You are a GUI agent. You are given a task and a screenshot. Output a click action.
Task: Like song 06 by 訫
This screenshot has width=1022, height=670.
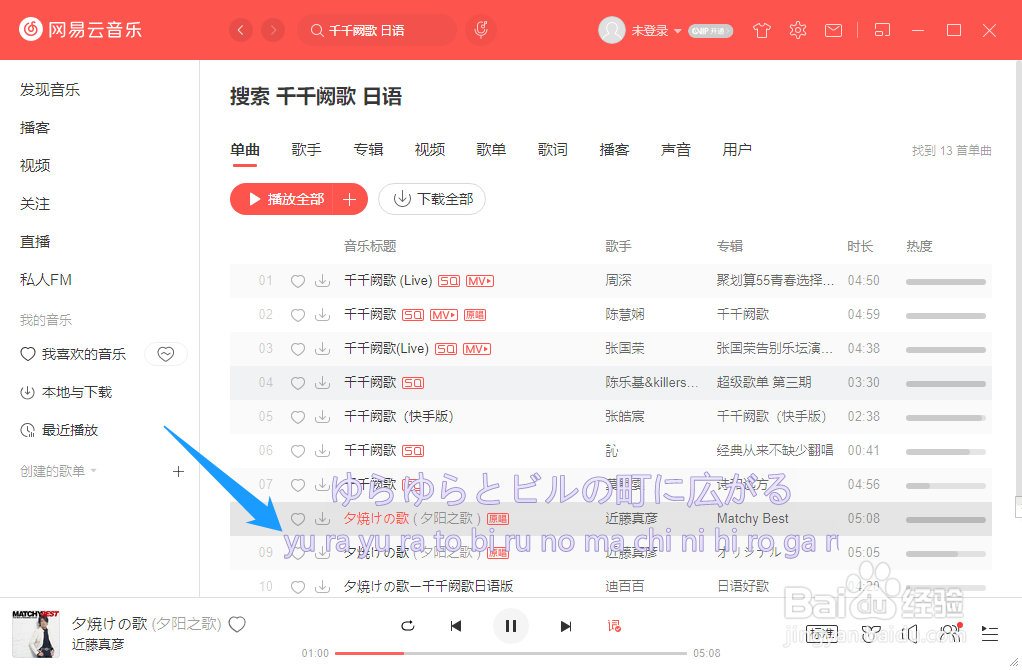pos(298,450)
